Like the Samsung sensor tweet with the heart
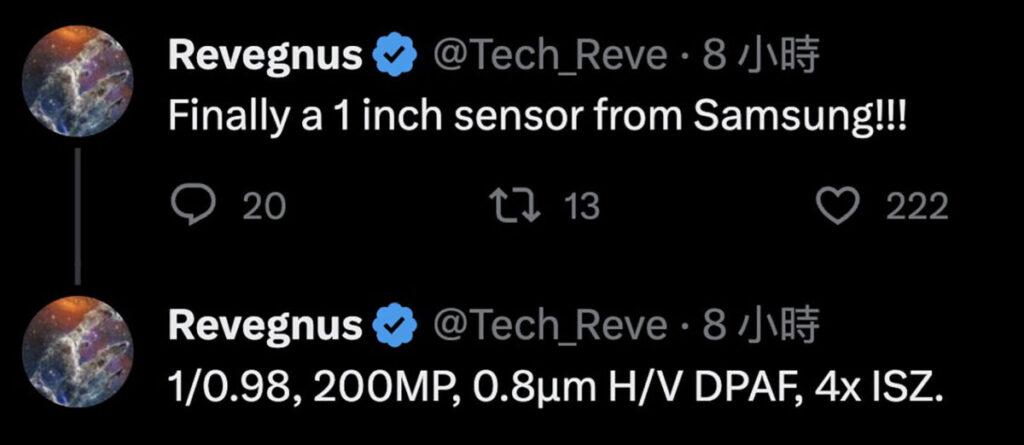 839,205
